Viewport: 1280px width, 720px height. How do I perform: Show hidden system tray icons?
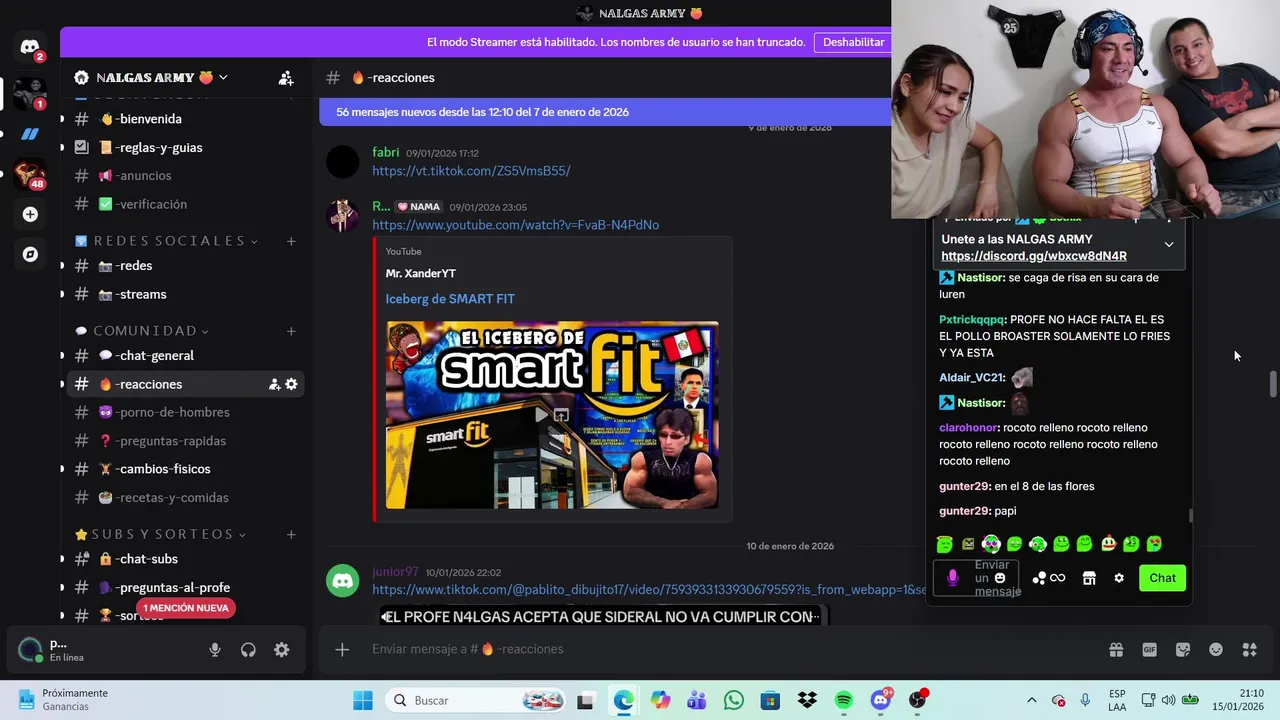(1032, 700)
